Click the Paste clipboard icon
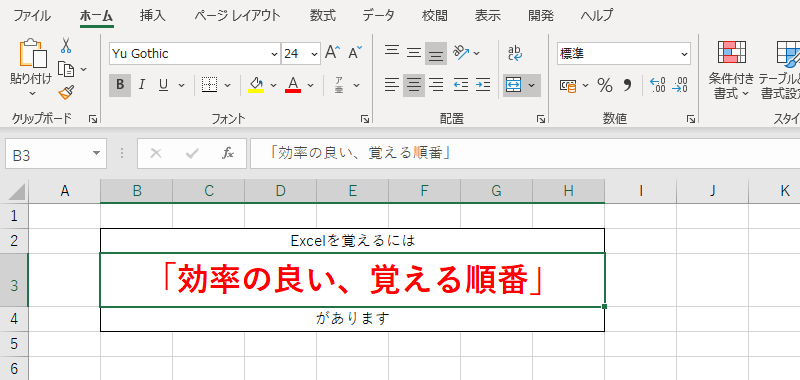 pyautogui.click(x=33, y=53)
